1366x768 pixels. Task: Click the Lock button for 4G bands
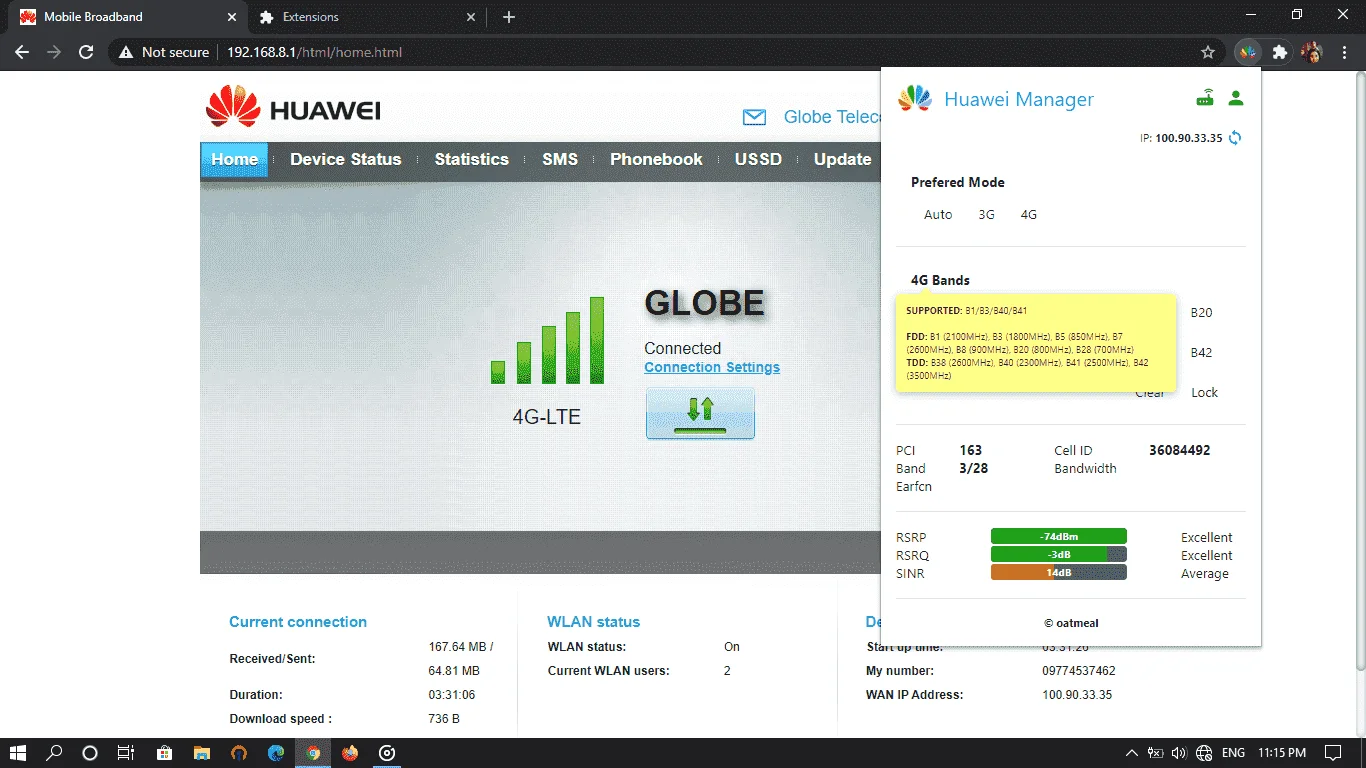pos(1204,392)
